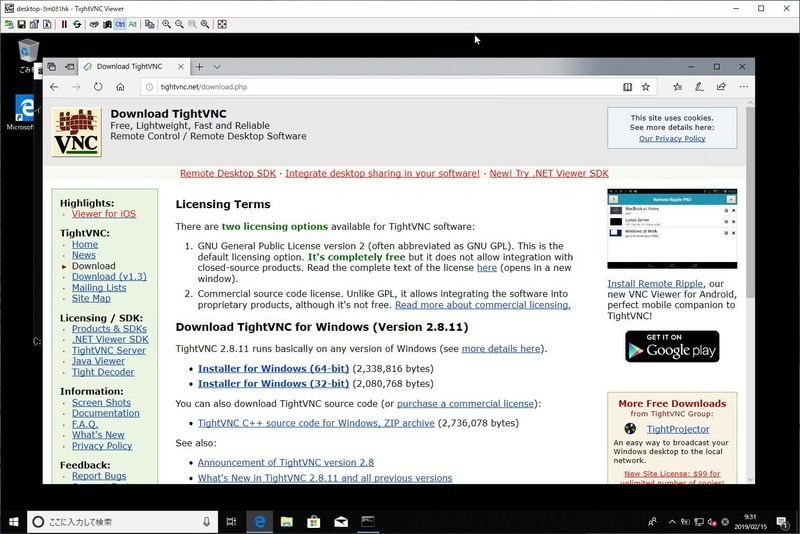
Task: Click the Google Play badge
Action: pos(672,346)
